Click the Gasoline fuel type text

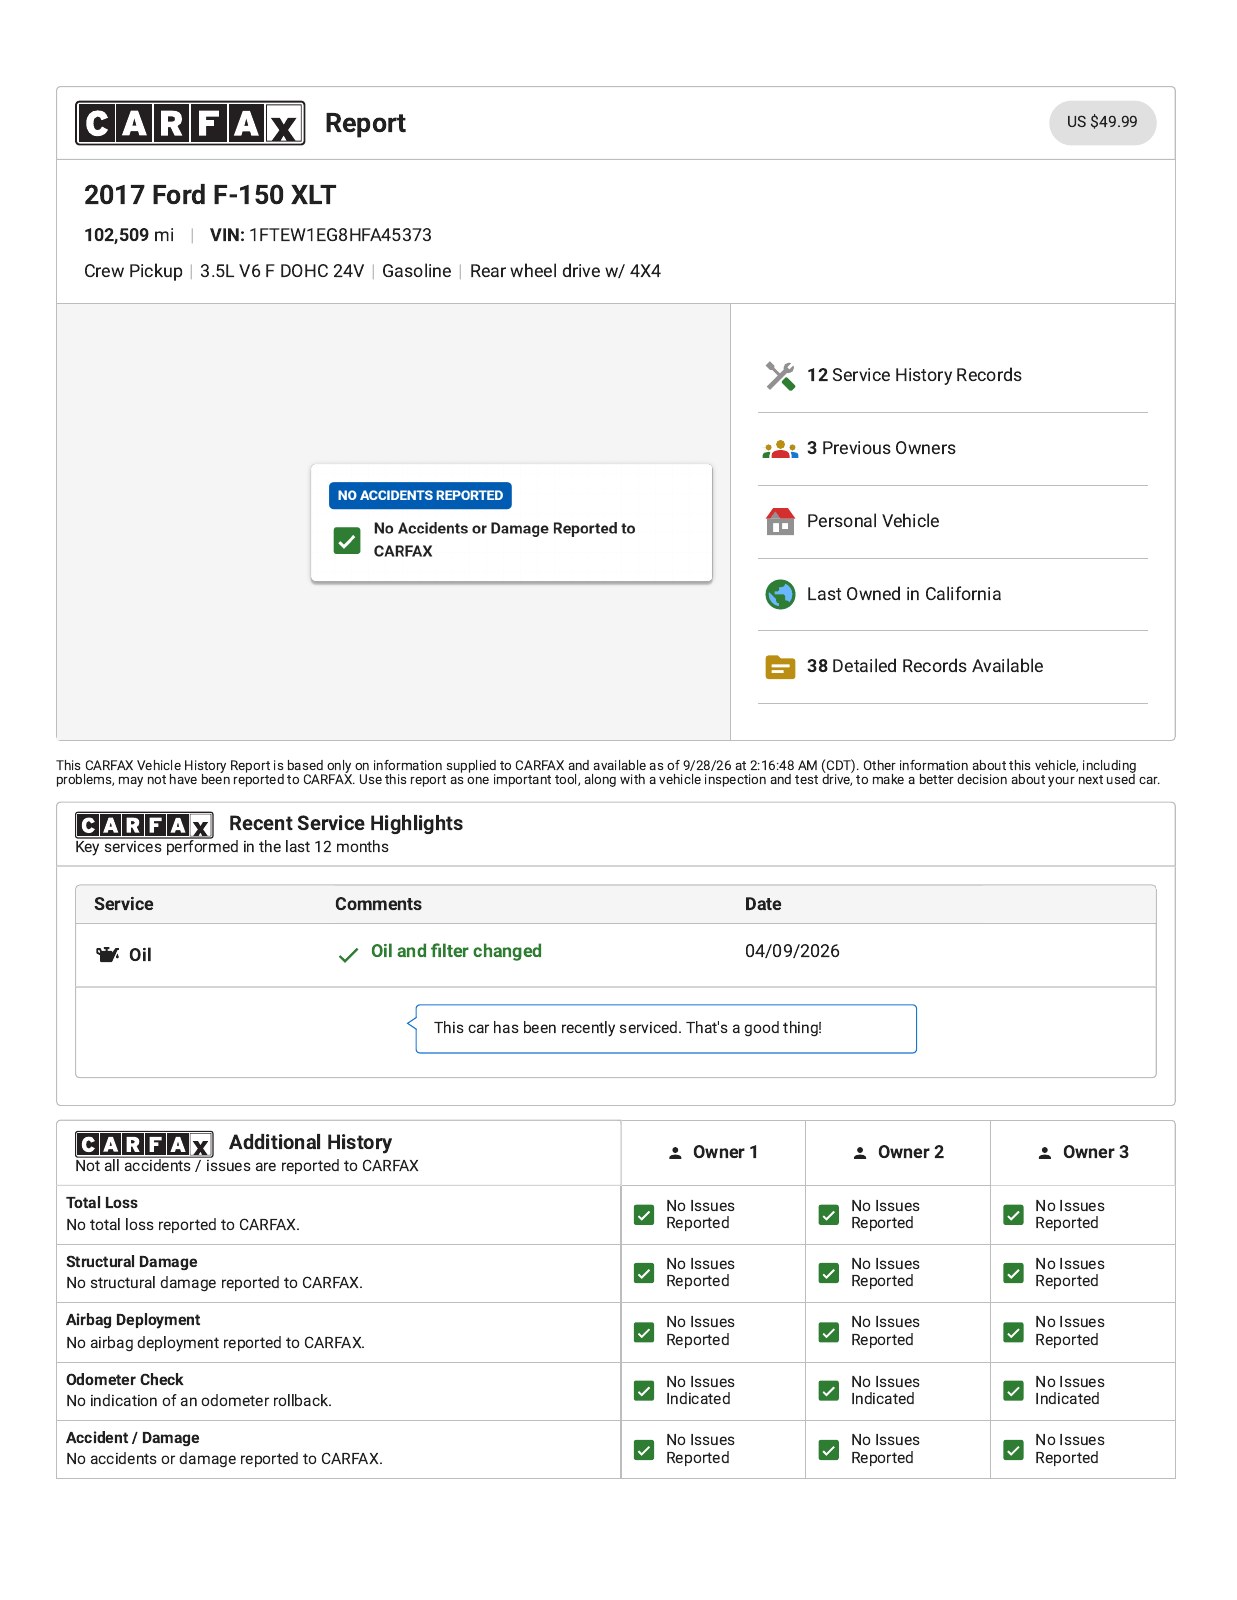click(417, 271)
